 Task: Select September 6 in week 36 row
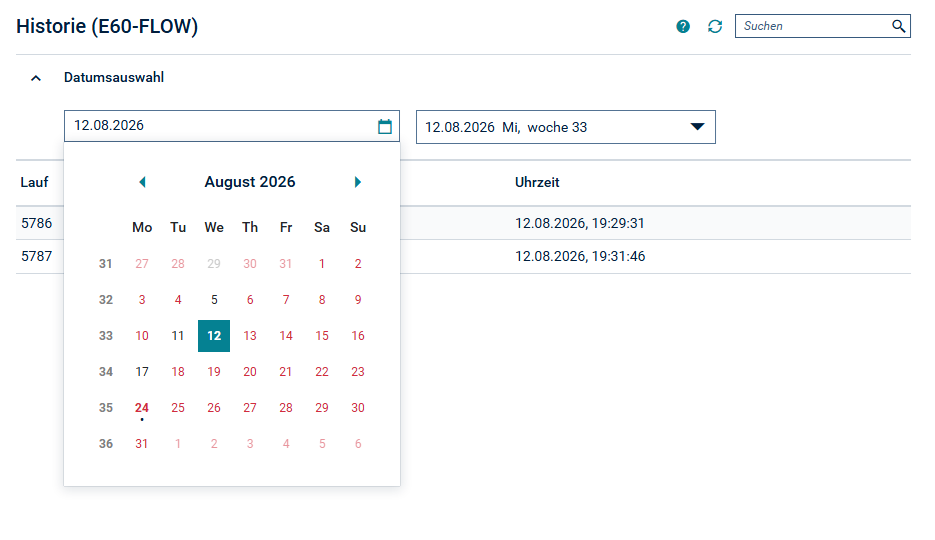click(358, 444)
